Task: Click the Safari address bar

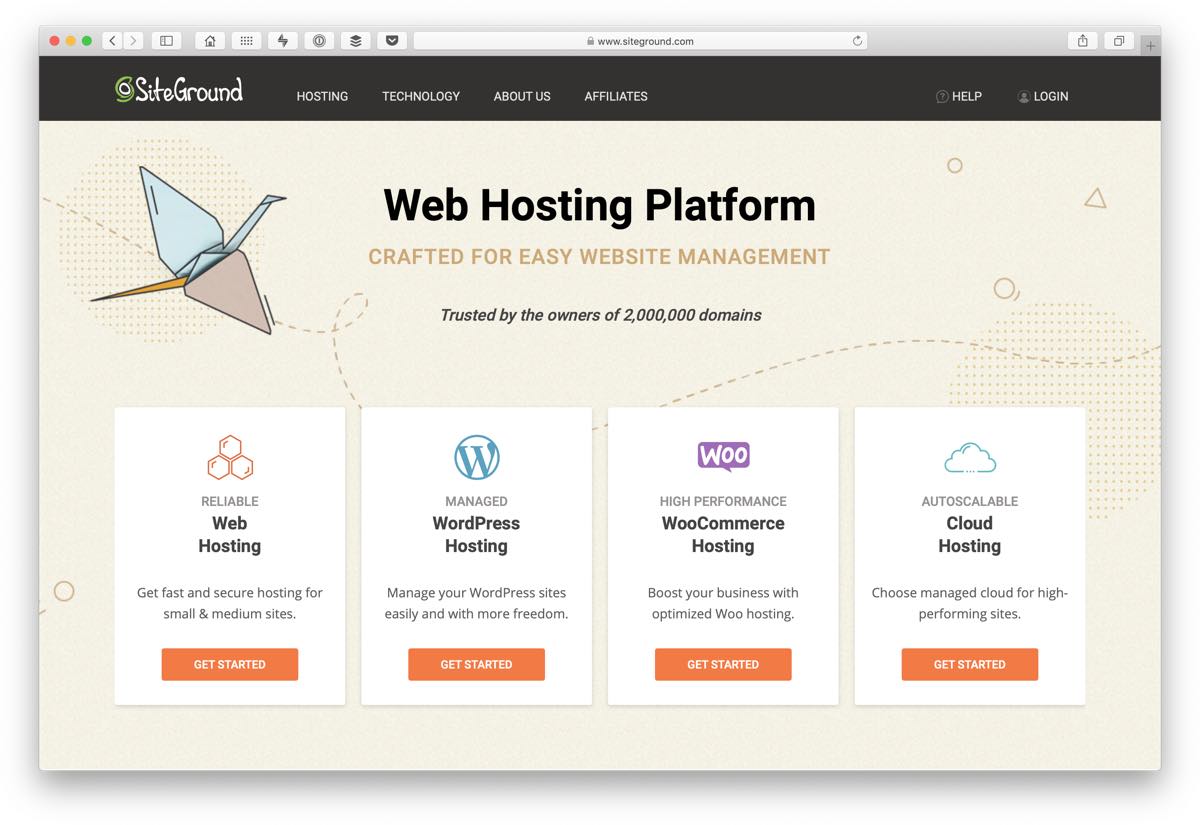Action: click(x=640, y=41)
